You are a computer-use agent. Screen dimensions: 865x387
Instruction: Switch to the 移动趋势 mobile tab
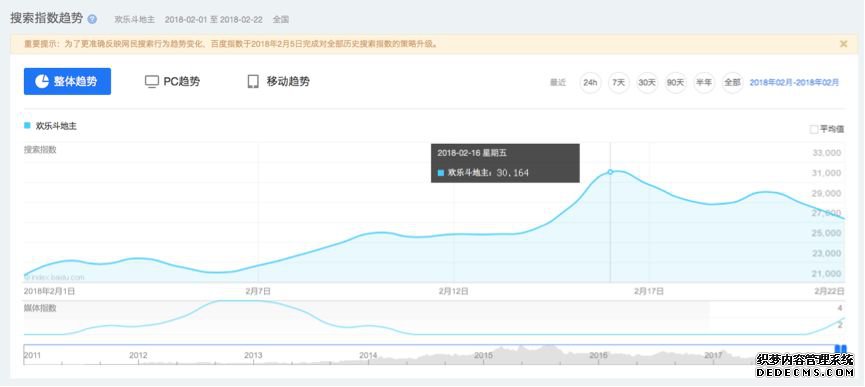pos(279,82)
